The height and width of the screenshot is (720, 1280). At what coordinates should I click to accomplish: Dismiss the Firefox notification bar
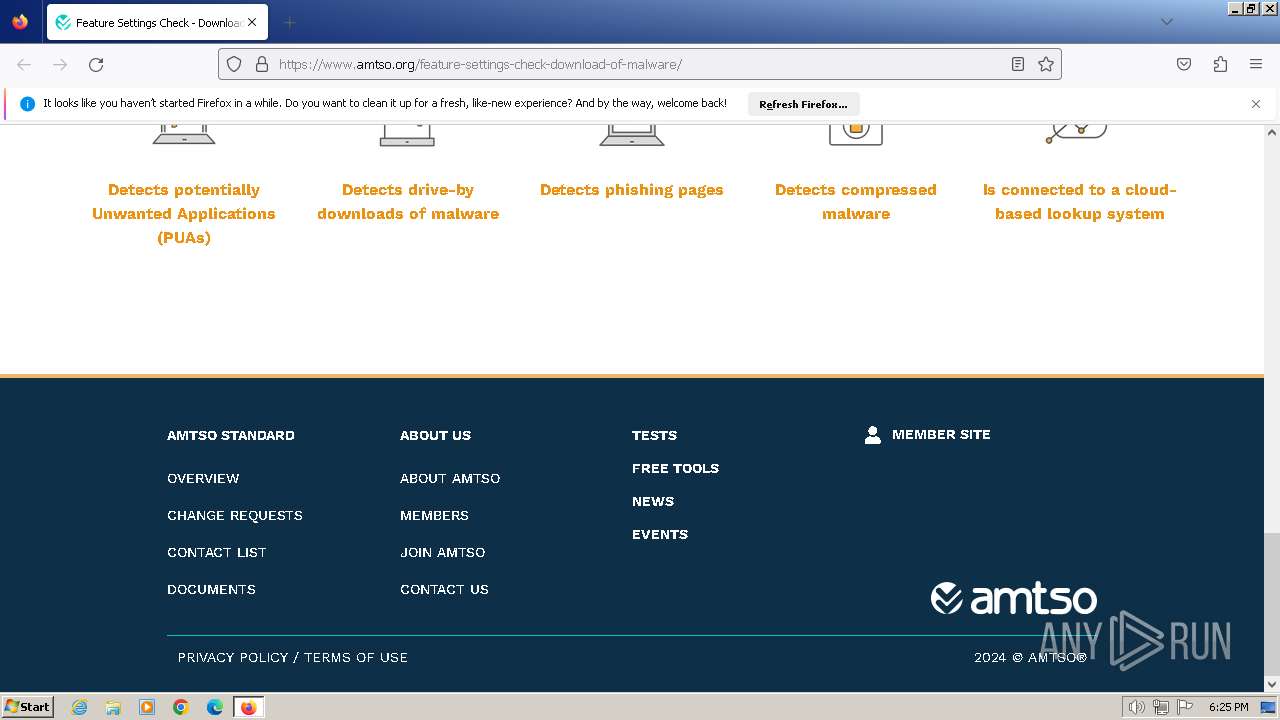coord(1256,104)
